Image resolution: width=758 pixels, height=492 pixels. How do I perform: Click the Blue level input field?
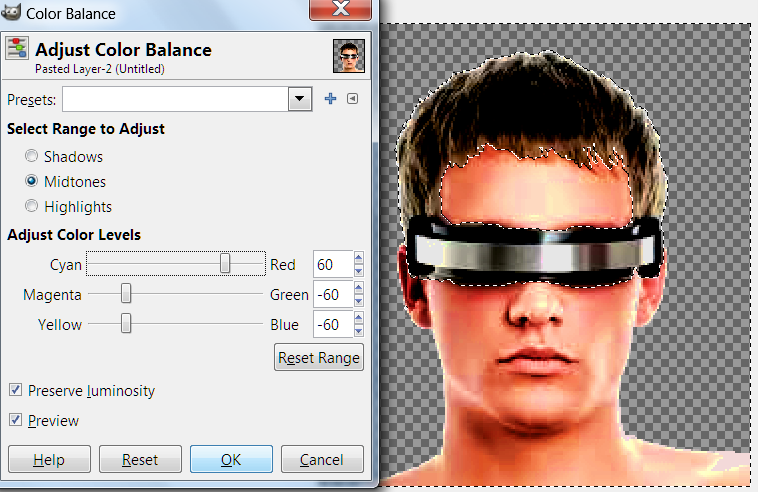pos(332,325)
